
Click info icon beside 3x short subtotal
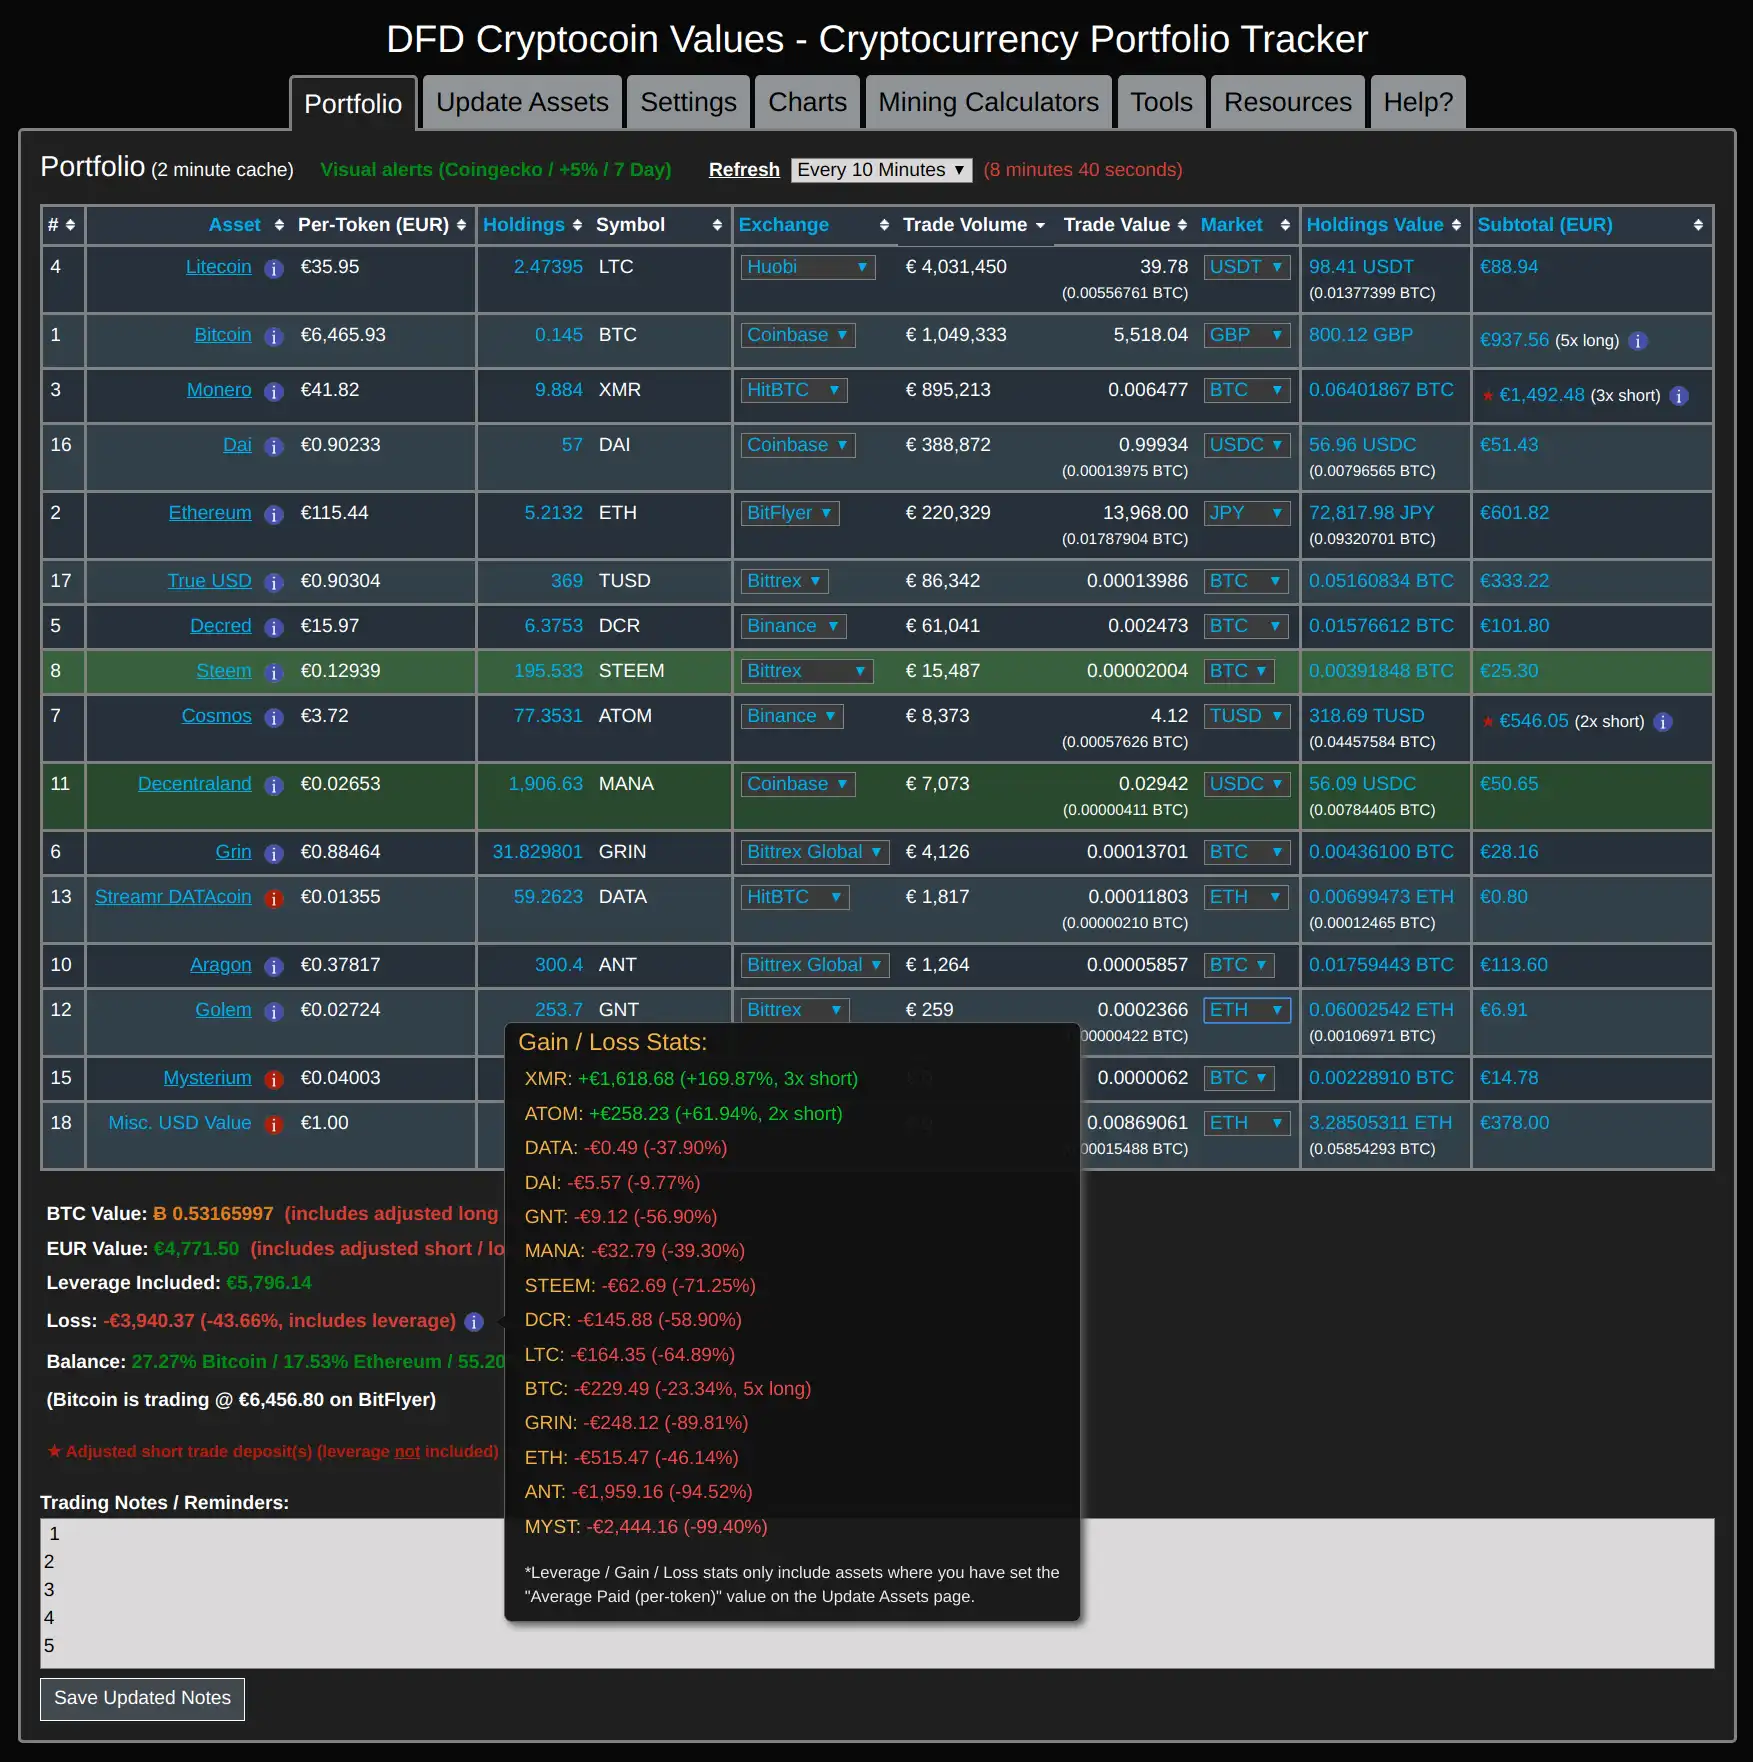pos(1680,396)
